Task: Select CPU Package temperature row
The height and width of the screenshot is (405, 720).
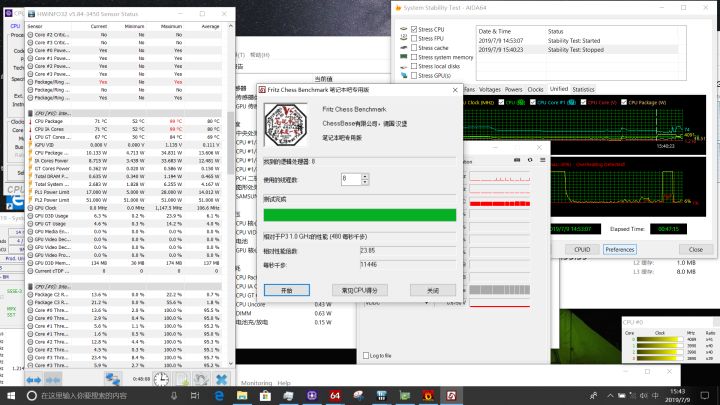Action: 124,121
